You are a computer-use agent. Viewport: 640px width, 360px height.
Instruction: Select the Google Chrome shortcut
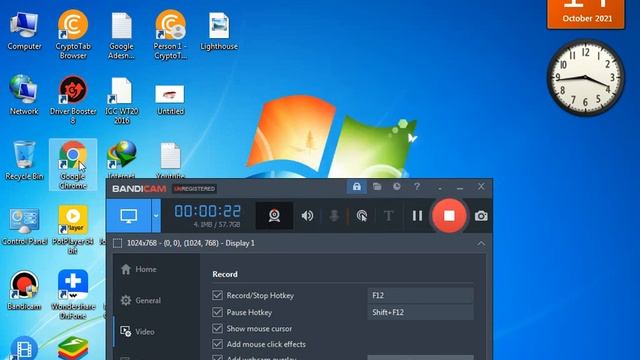[x=73, y=164]
